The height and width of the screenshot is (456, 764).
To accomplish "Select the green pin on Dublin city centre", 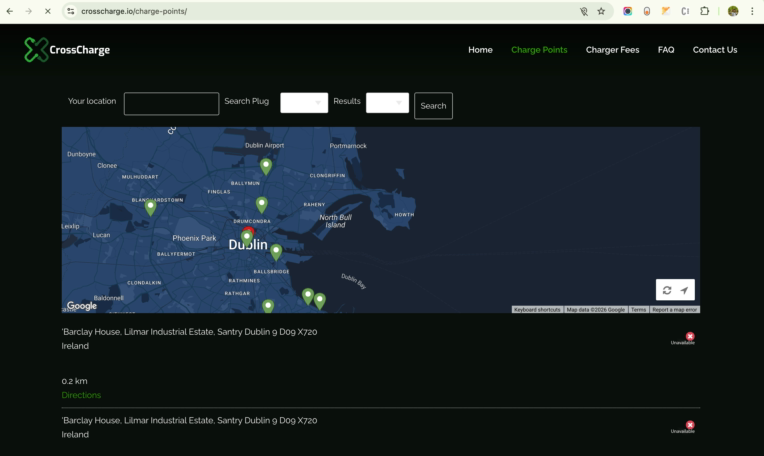I will tap(247, 237).
